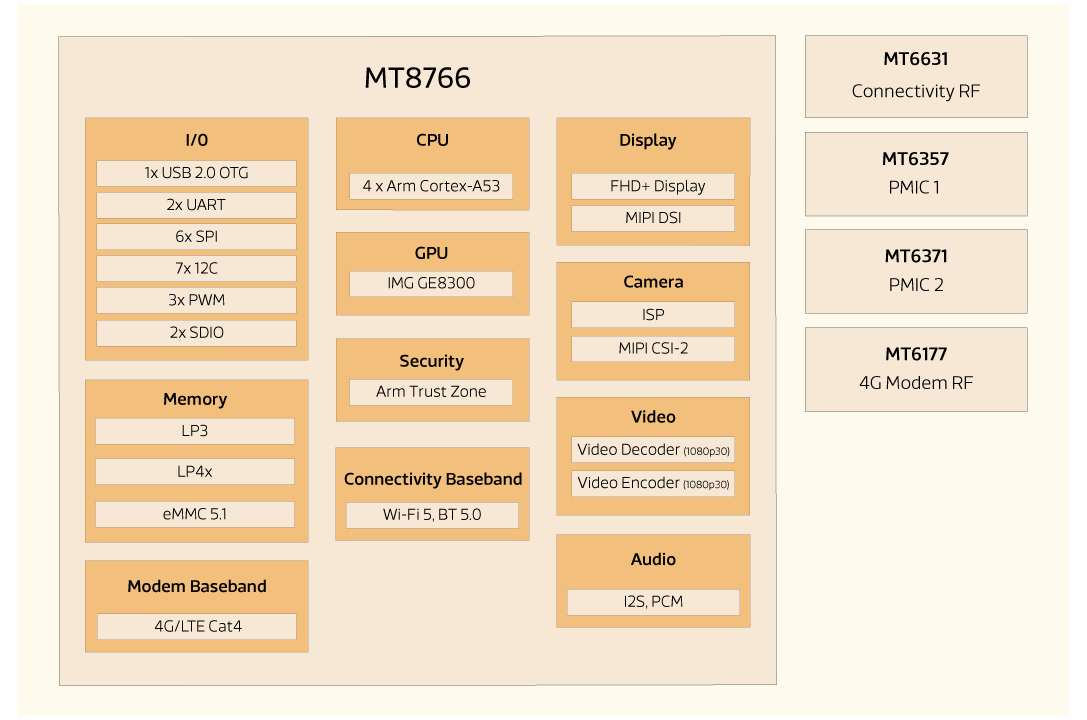The height and width of the screenshot is (720, 1087).
Task: Select the 4G/LTE Cat4 entry
Action: (195, 627)
